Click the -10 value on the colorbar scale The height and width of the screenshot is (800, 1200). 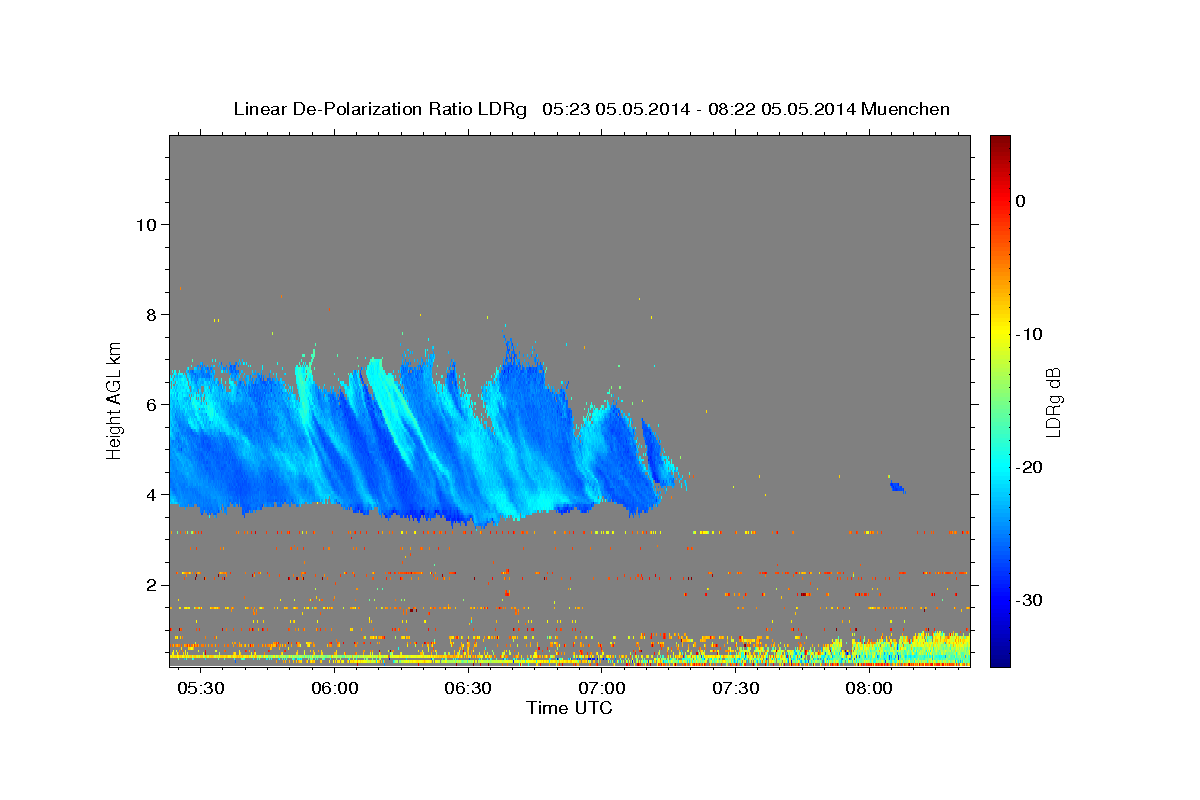[1030, 334]
